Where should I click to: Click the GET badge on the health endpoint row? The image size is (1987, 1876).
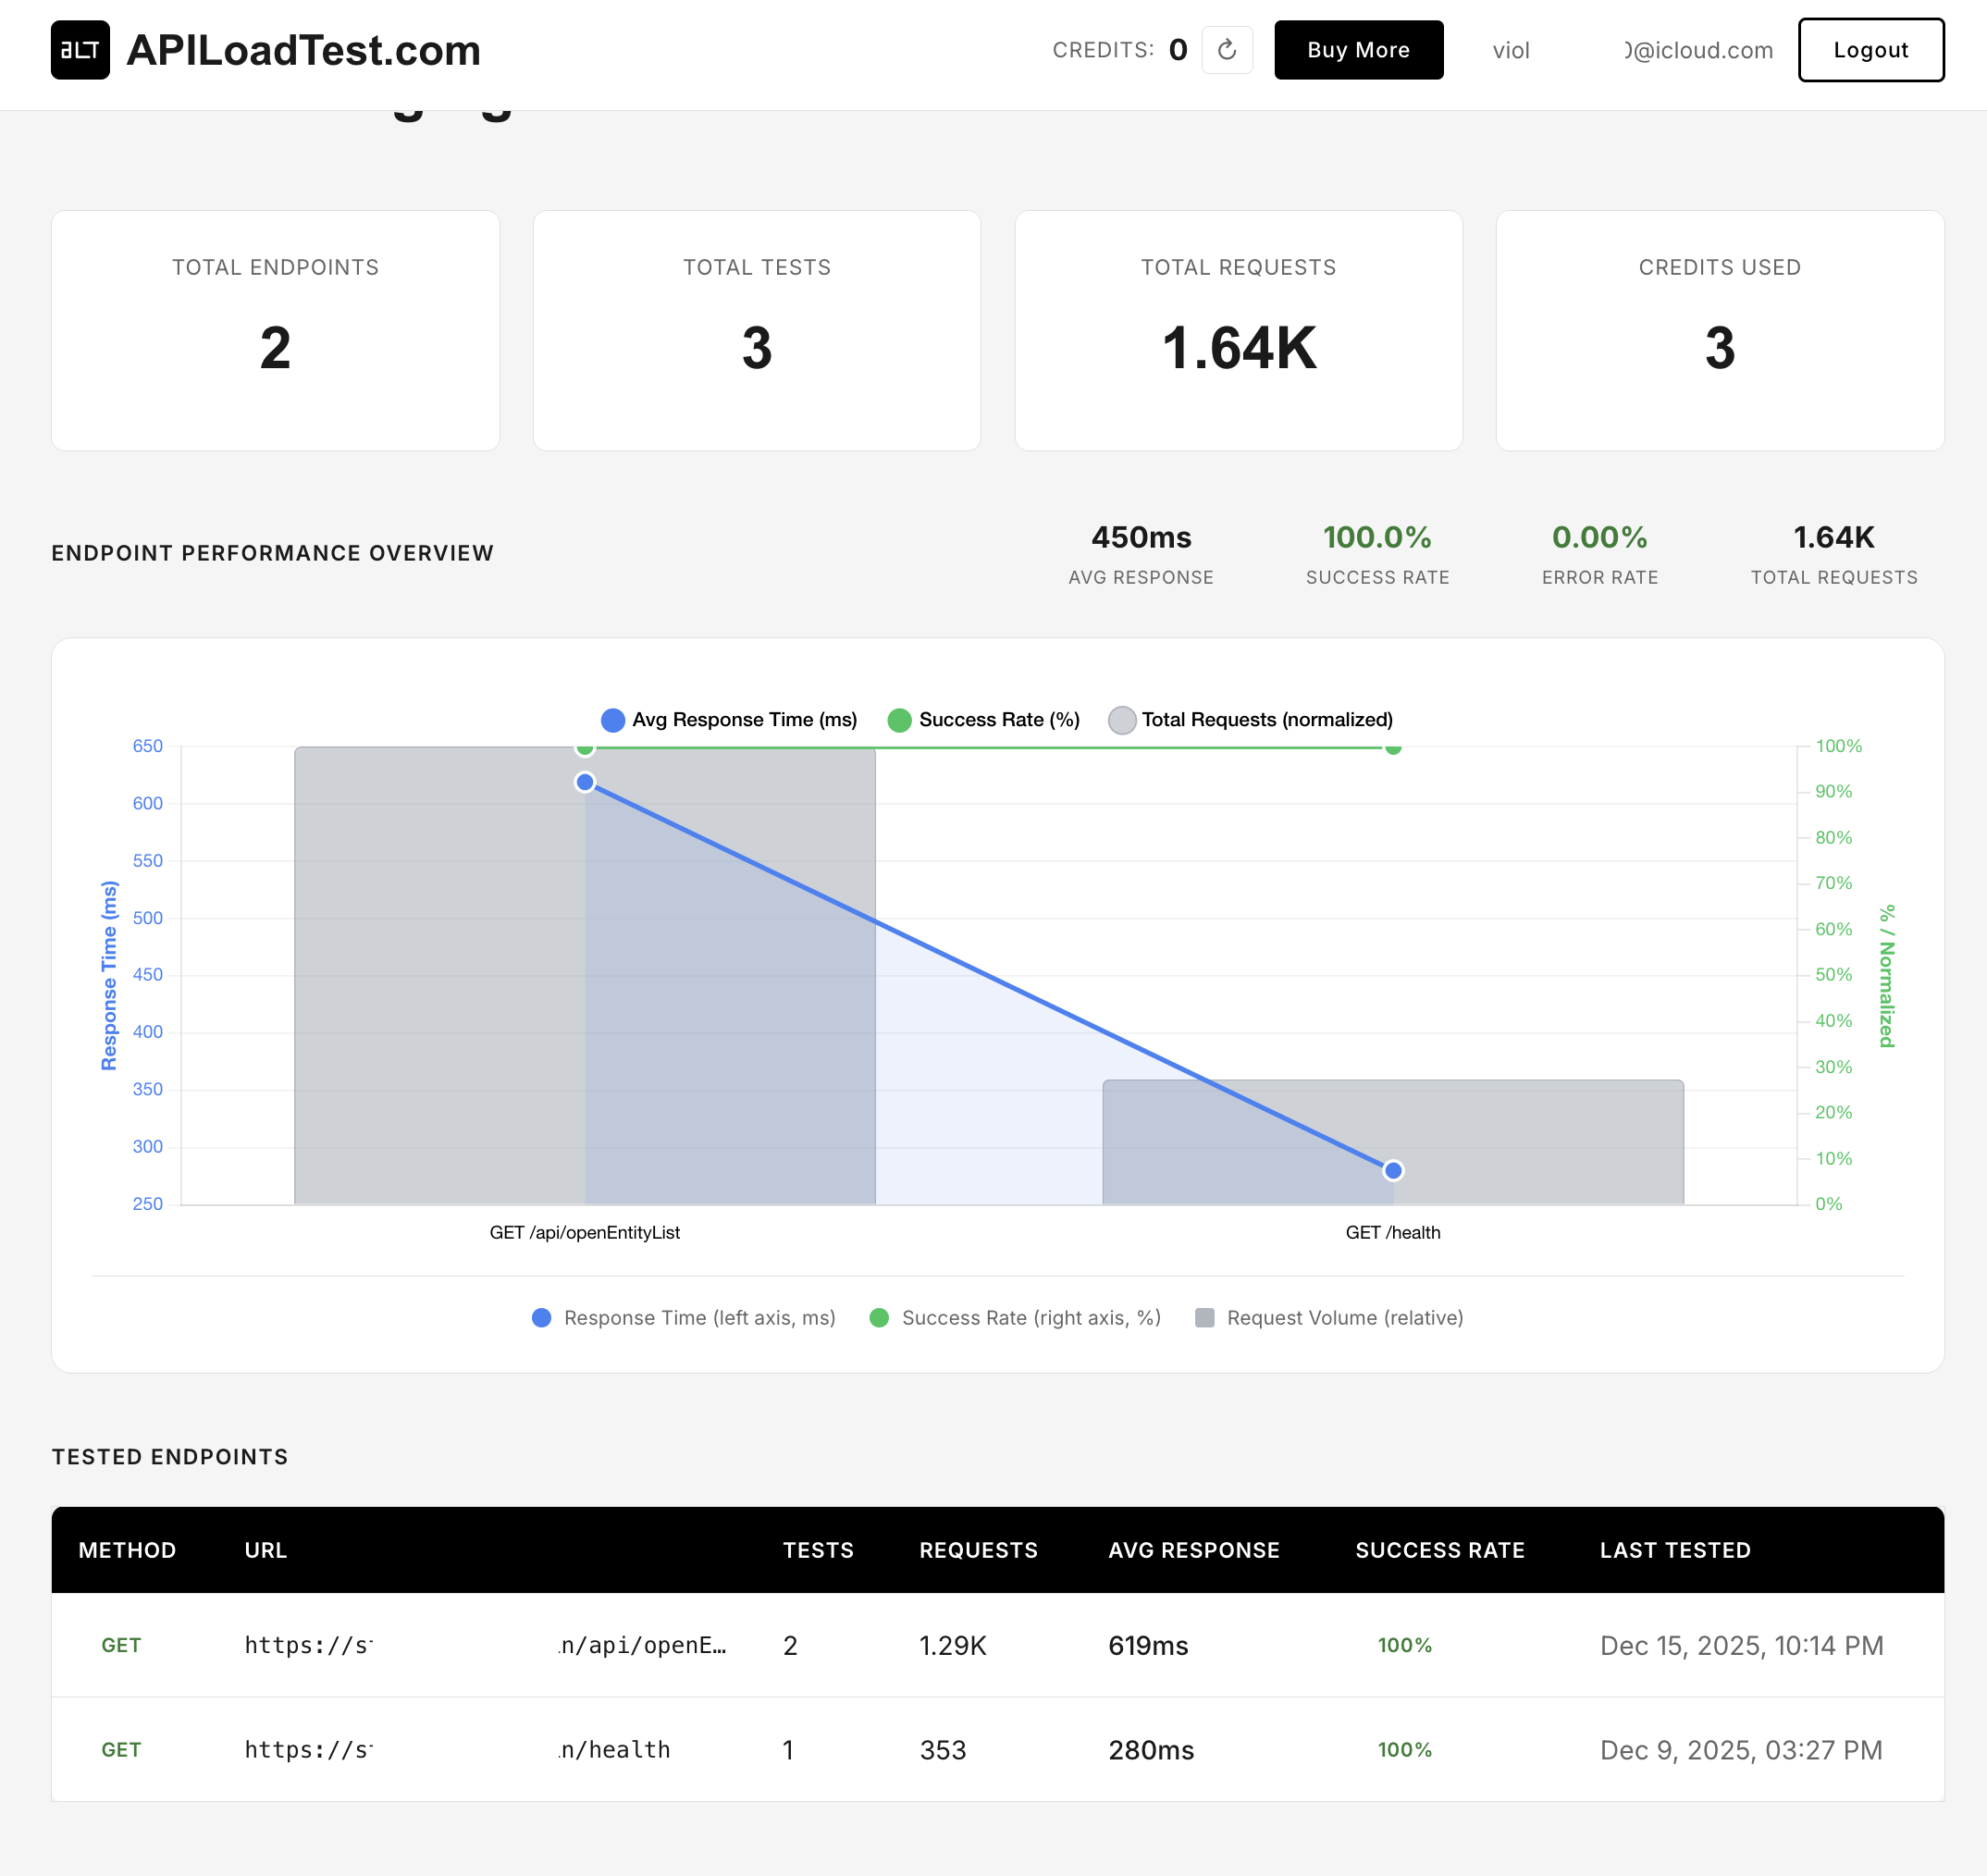coord(121,1750)
